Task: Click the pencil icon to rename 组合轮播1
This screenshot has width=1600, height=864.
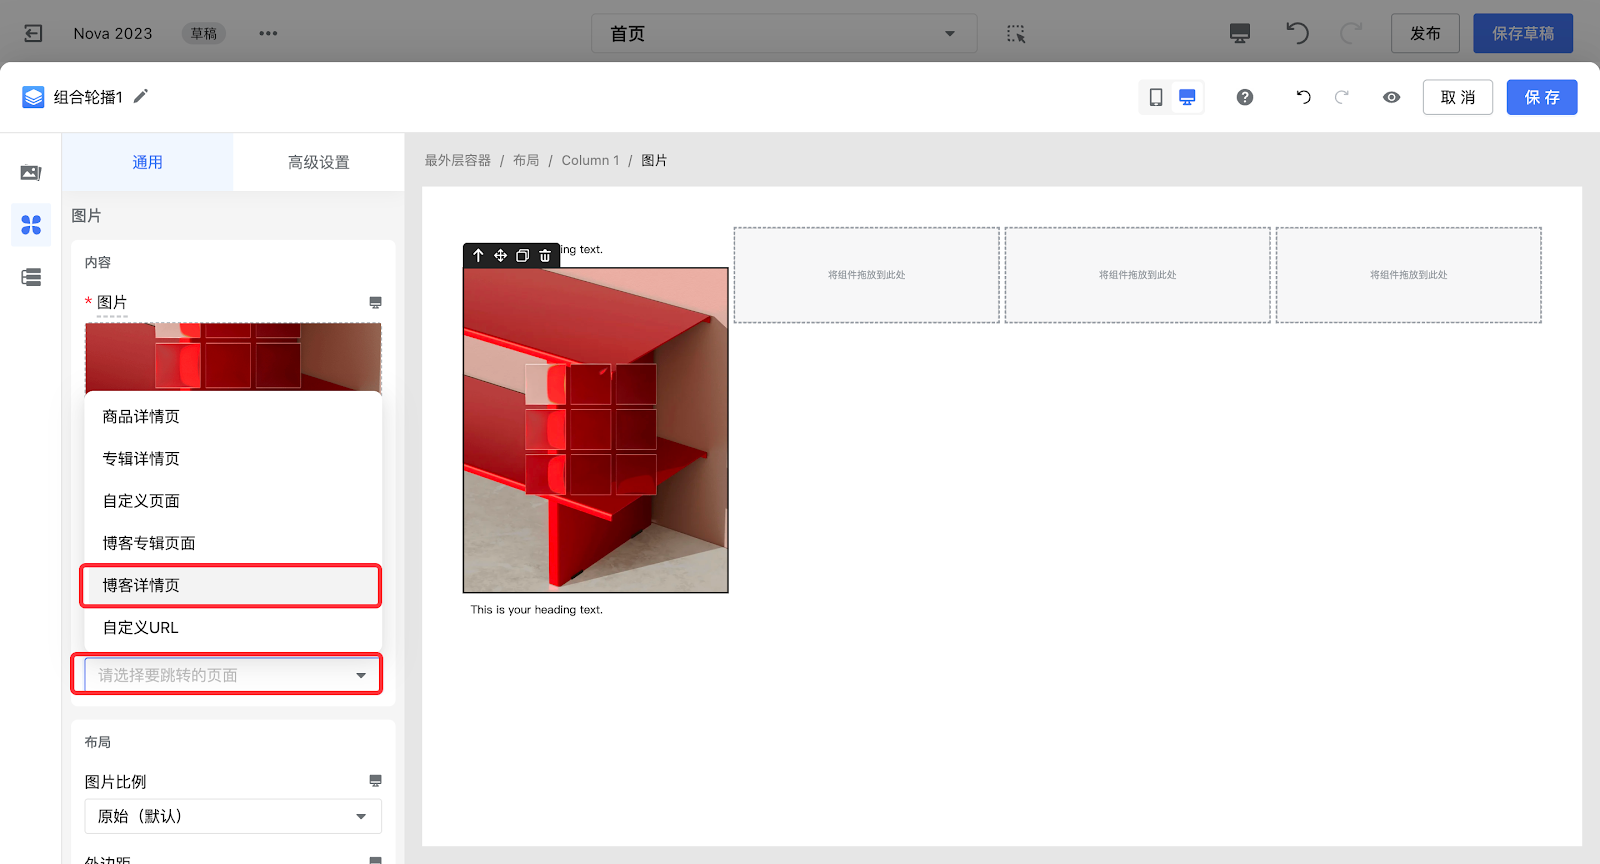Action: coord(141,96)
